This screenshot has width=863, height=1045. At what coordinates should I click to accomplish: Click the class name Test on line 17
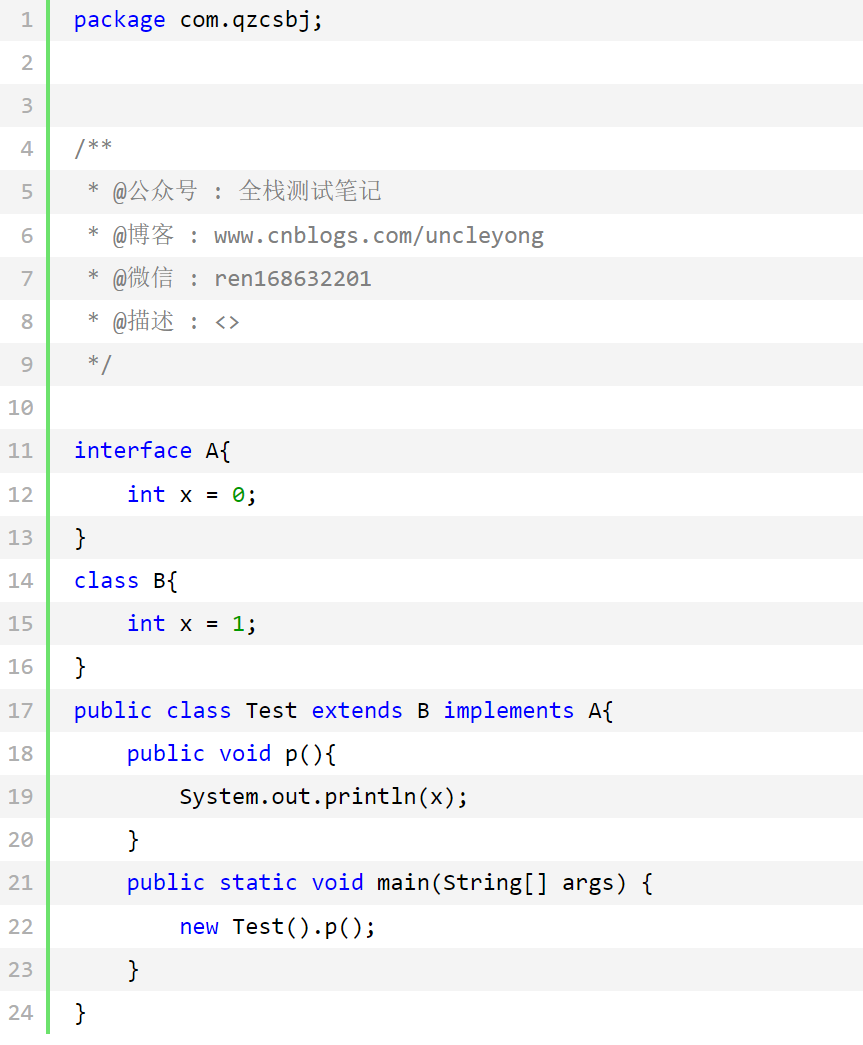pyautogui.click(x=271, y=710)
